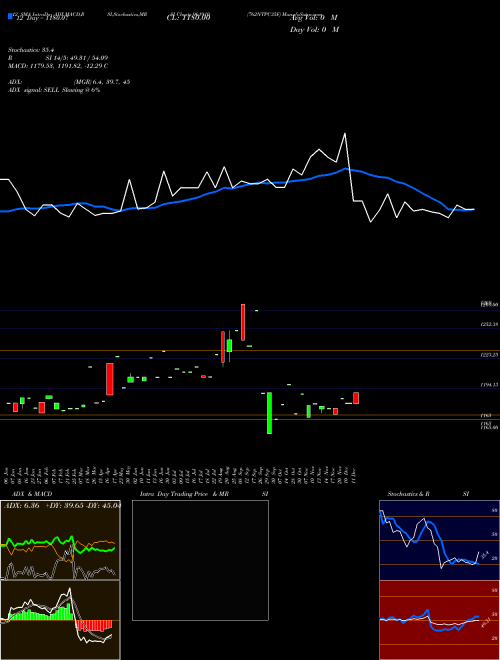Select the 'CL: 1180.00' closing price text

tap(188, 17)
